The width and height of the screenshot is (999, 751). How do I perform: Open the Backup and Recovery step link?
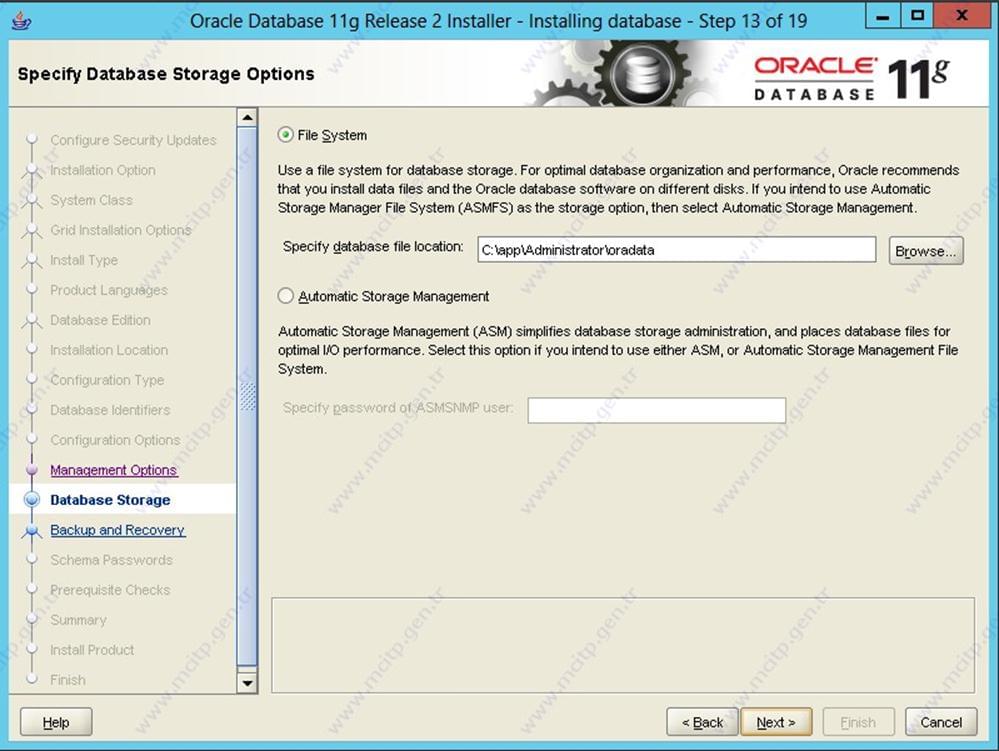click(118, 530)
